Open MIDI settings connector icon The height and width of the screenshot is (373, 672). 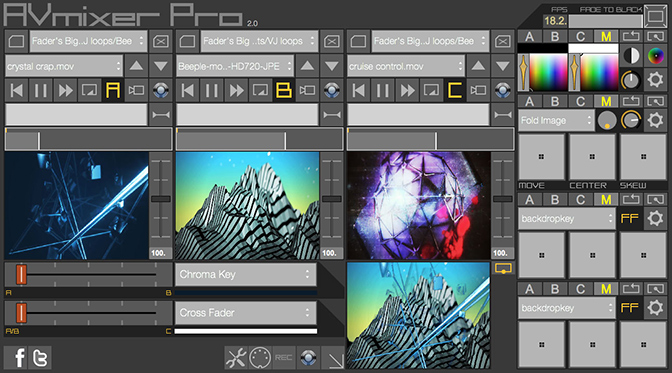tap(260, 358)
